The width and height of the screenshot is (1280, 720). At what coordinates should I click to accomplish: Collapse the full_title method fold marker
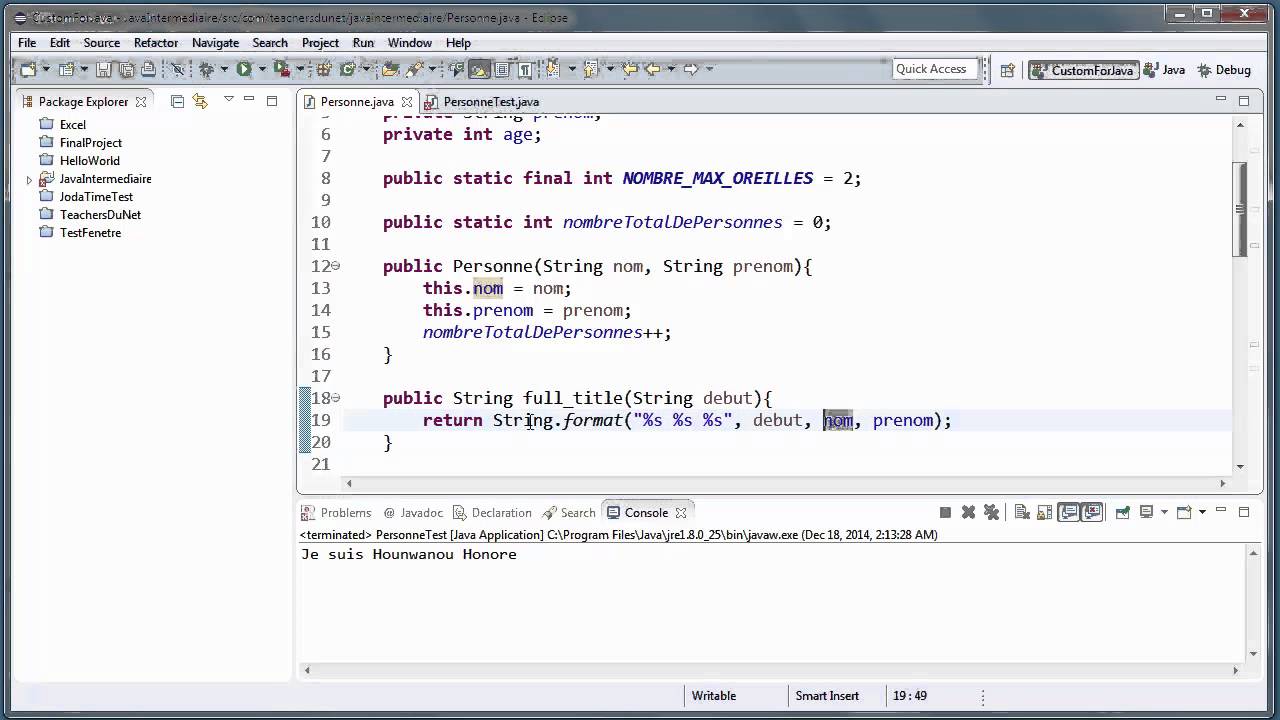(x=335, y=398)
